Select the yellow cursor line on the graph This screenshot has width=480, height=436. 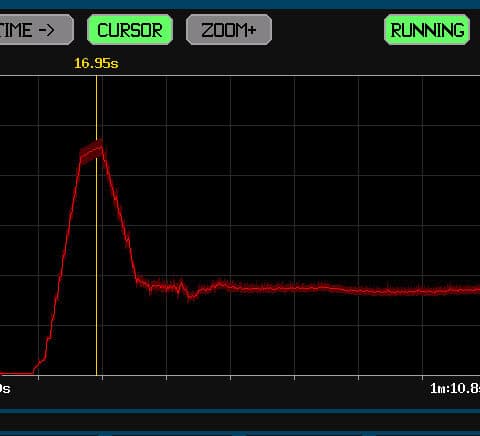coord(97,225)
